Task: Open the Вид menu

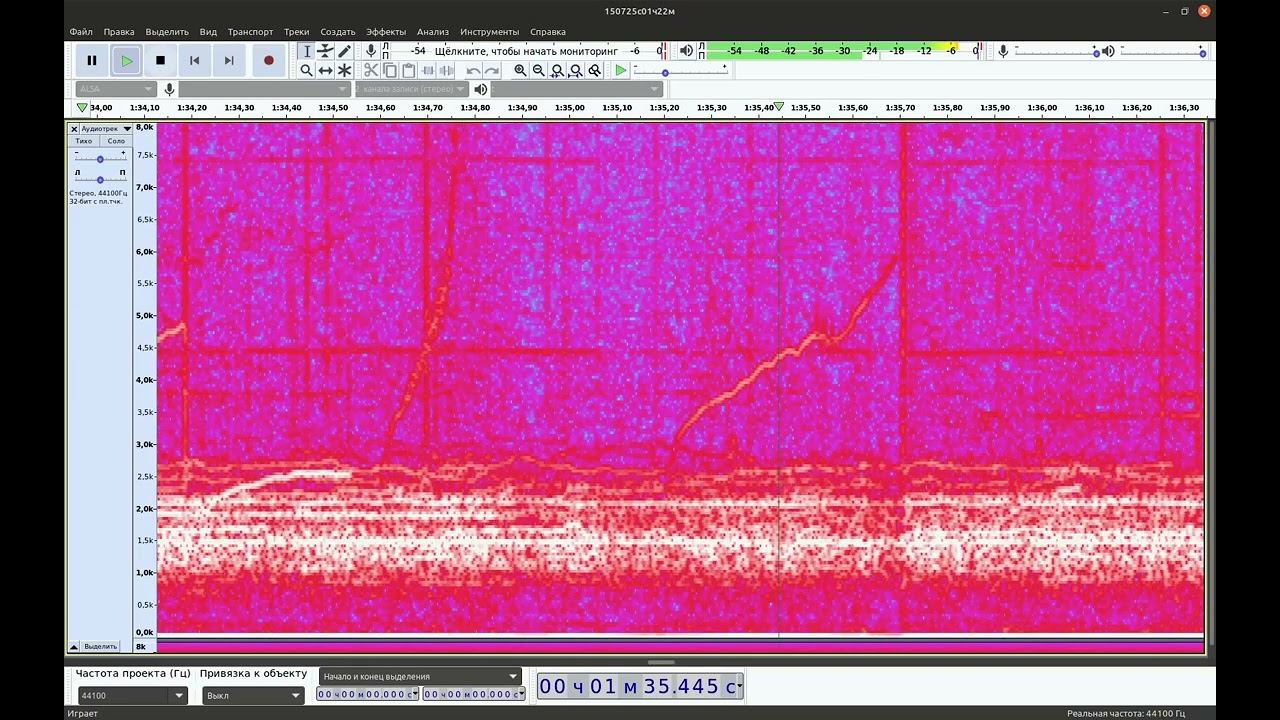Action: pyautogui.click(x=208, y=32)
